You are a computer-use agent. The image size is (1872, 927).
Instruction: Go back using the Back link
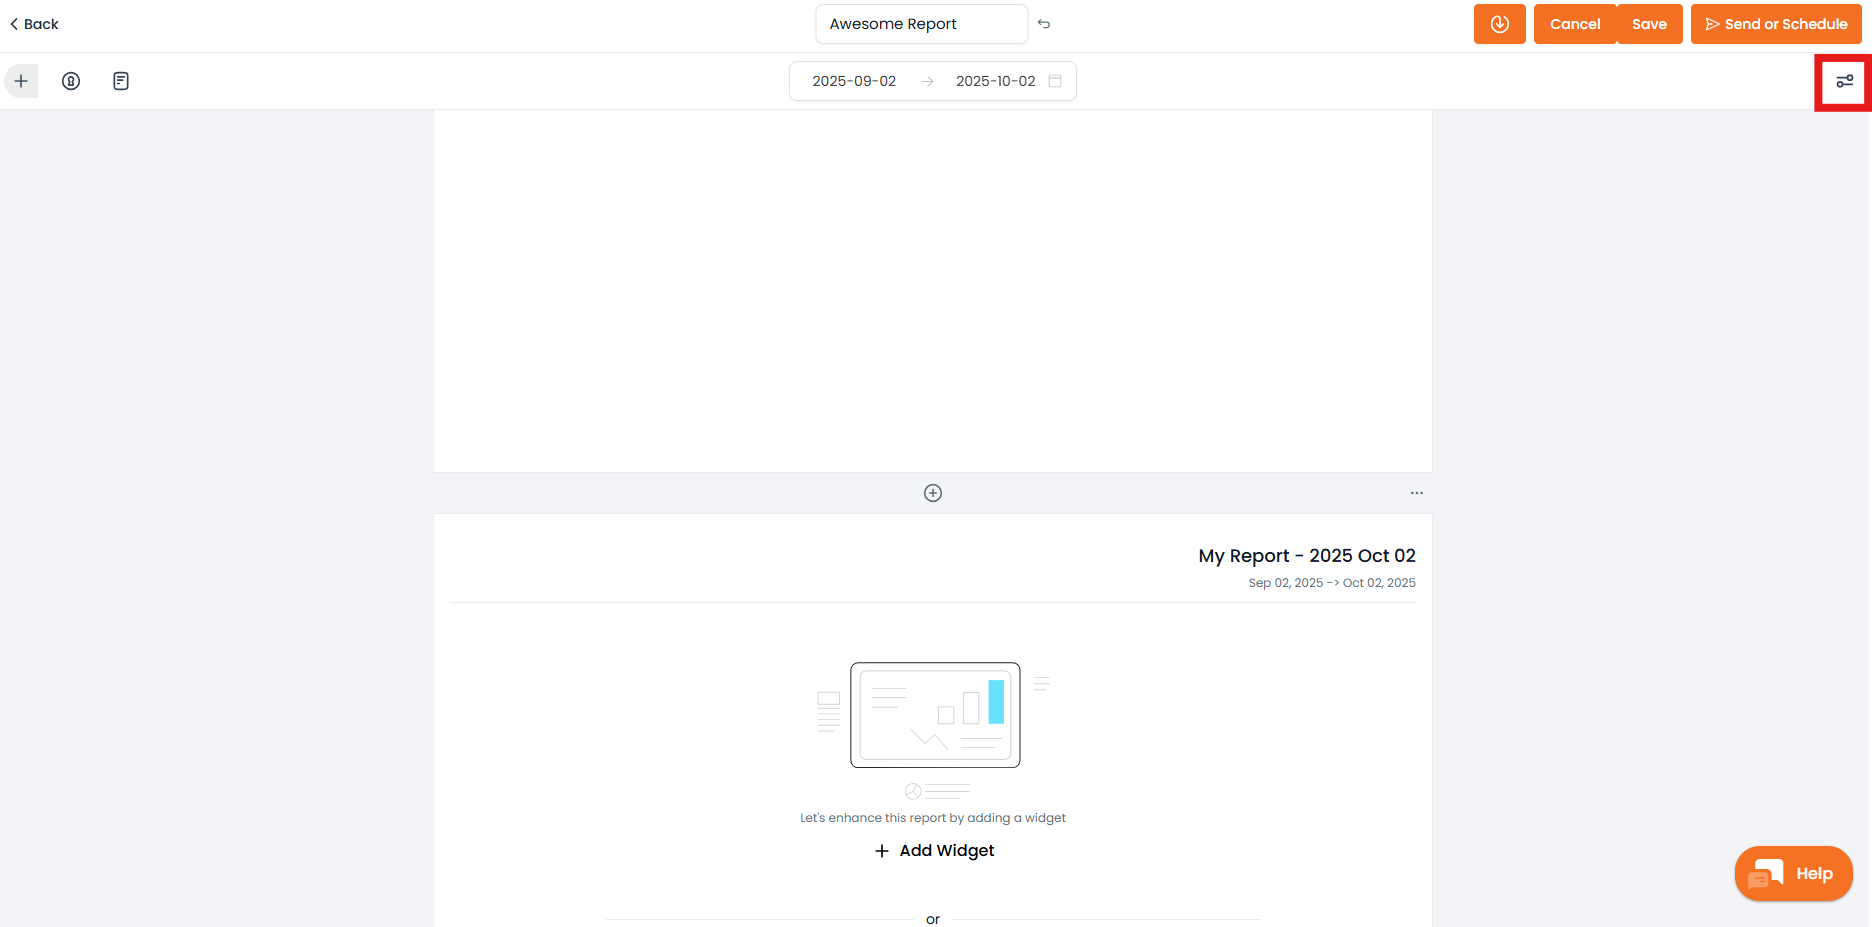35,24
